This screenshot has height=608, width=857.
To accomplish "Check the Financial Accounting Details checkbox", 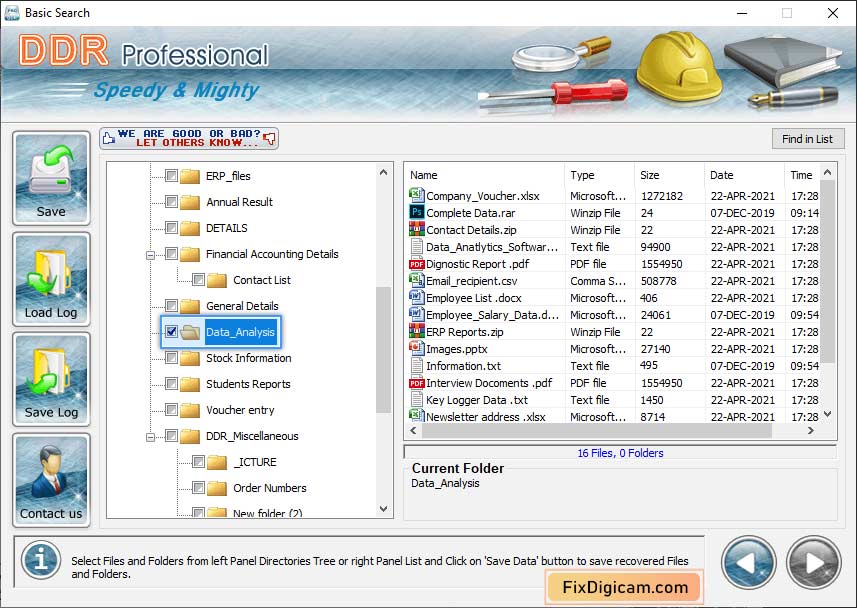I will (171, 254).
